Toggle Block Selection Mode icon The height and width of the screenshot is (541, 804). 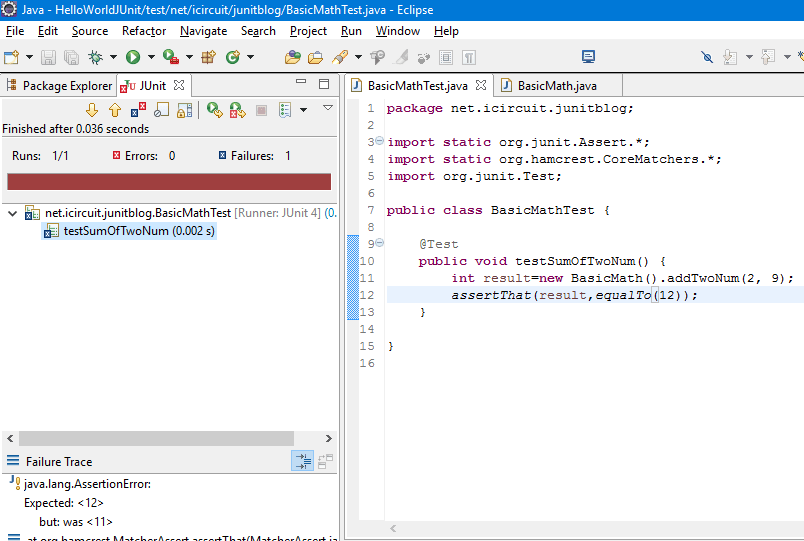click(x=446, y=57)
